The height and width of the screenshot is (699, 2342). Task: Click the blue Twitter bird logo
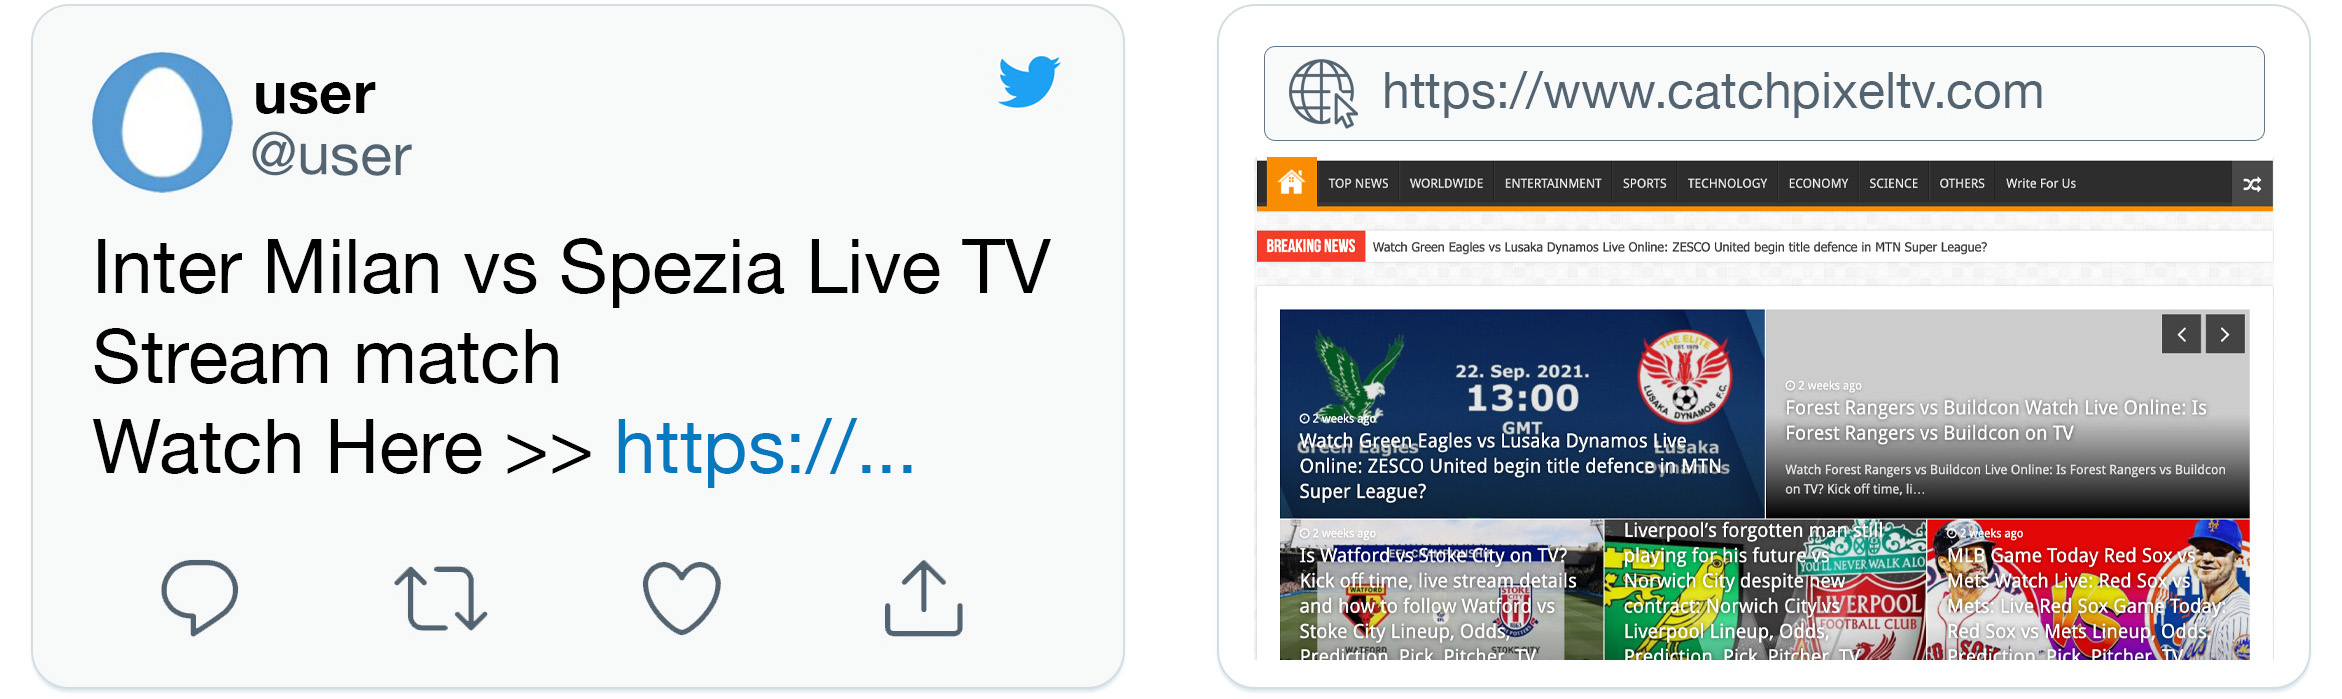1029,81
